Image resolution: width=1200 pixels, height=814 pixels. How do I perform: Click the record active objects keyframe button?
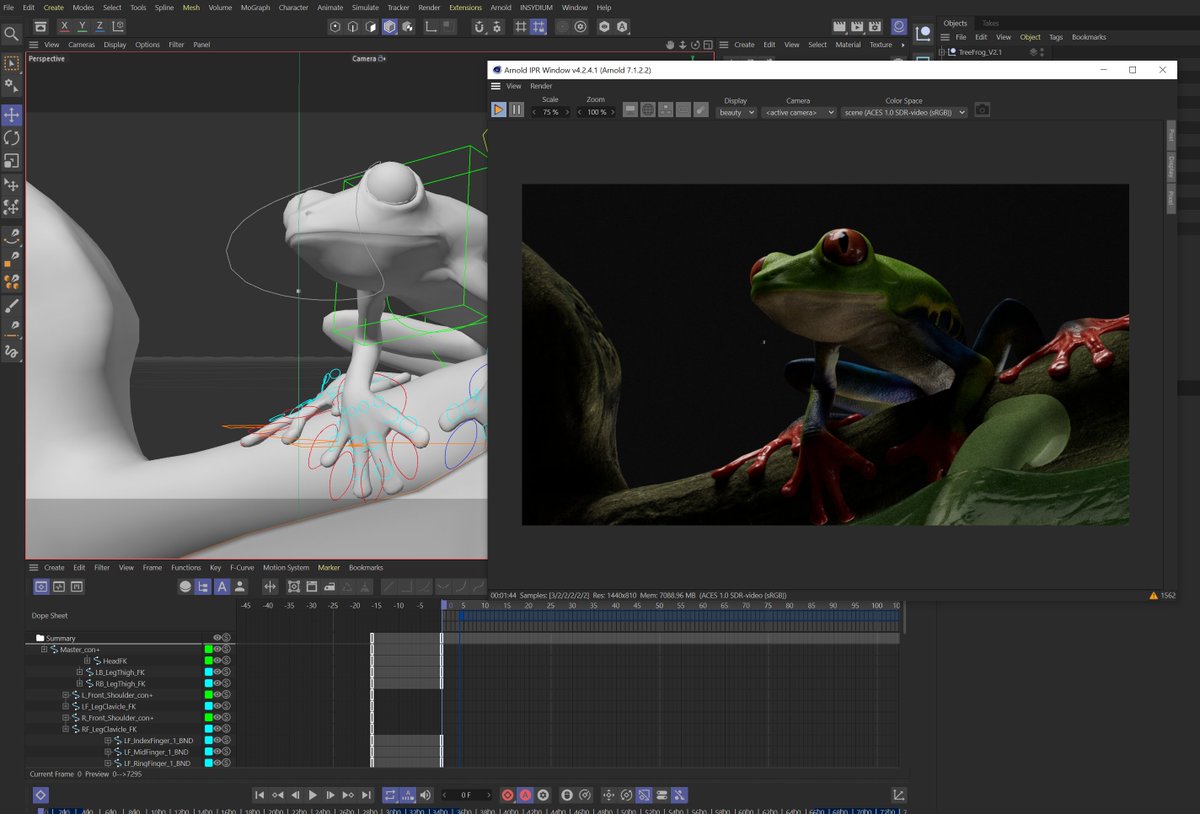508,795
